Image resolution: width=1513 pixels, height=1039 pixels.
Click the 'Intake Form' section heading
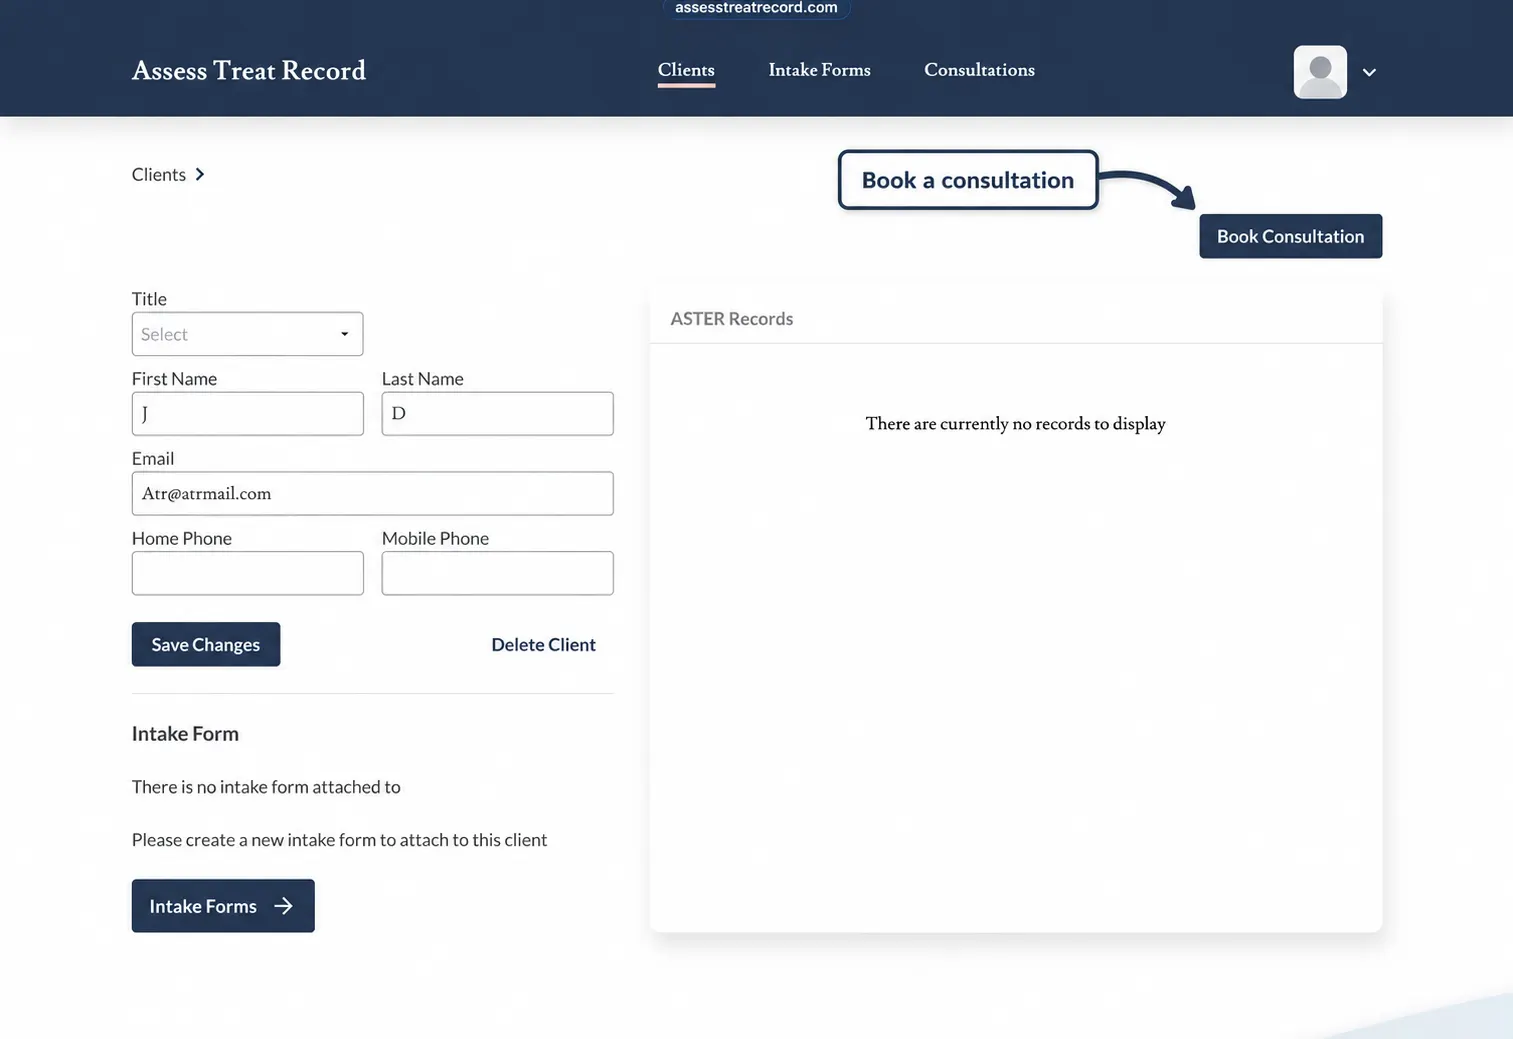coord(185,734)
